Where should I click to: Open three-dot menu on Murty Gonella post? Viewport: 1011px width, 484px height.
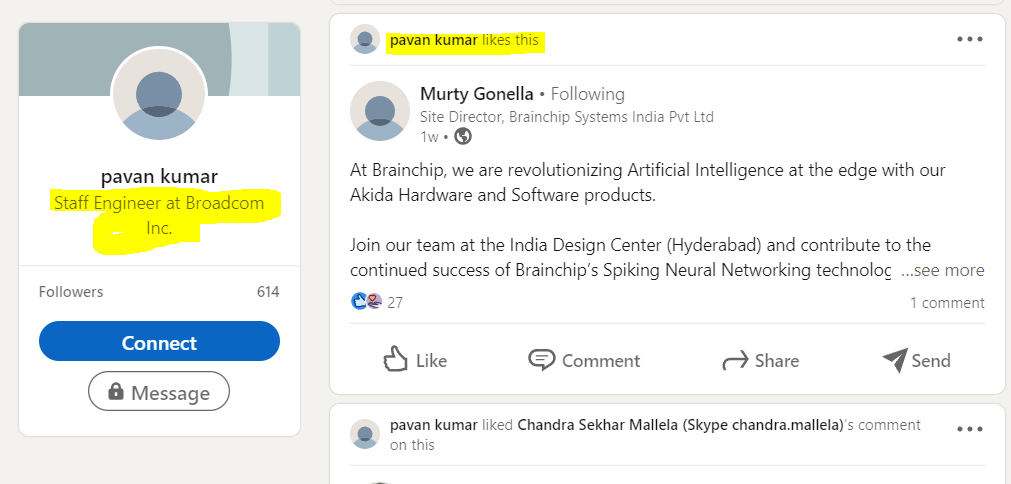coord(970,39)
